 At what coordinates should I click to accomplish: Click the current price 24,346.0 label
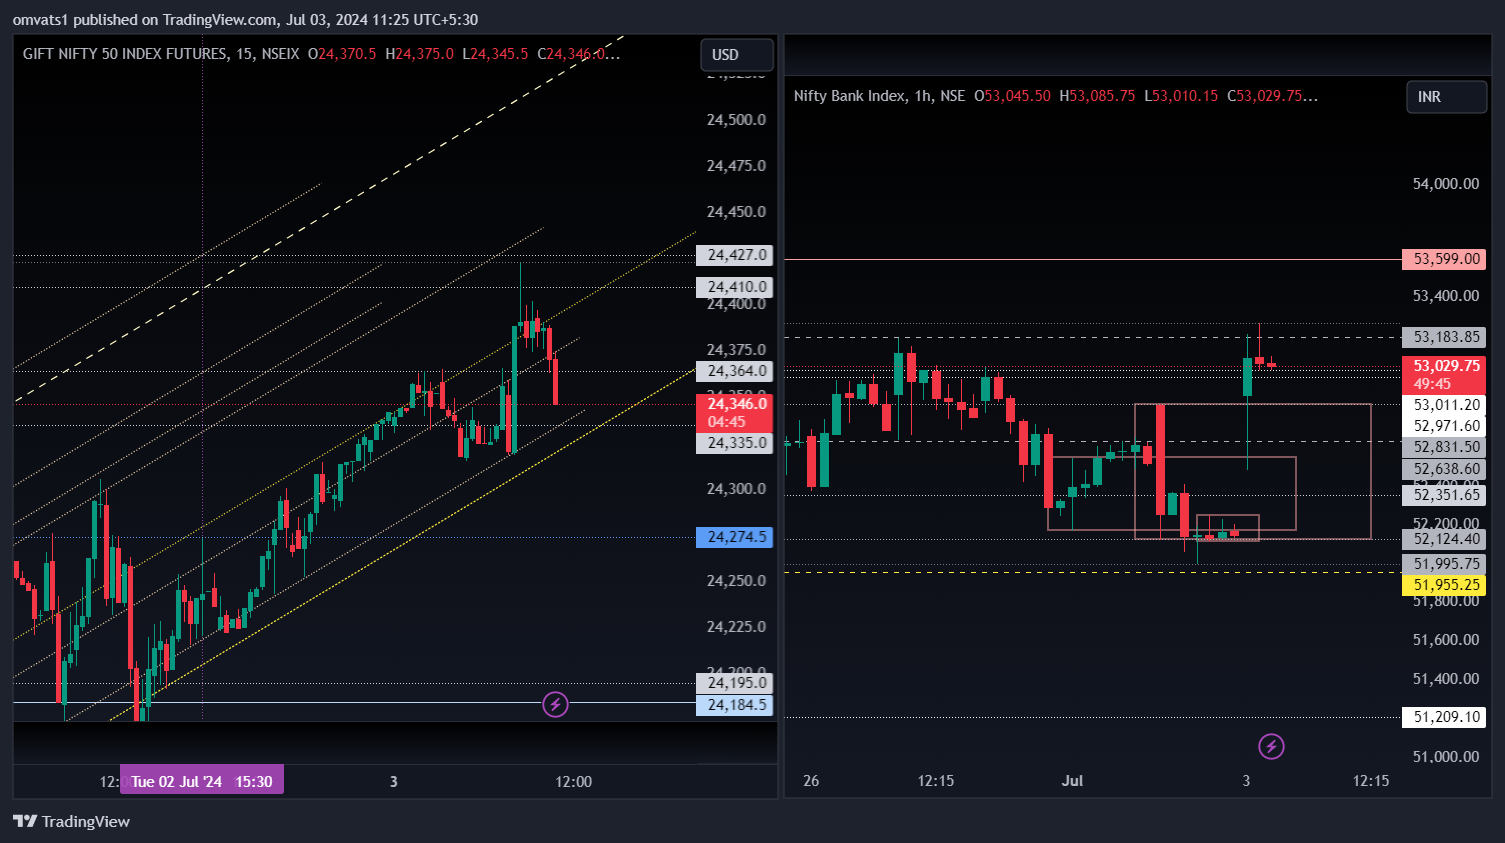(735, 412)
